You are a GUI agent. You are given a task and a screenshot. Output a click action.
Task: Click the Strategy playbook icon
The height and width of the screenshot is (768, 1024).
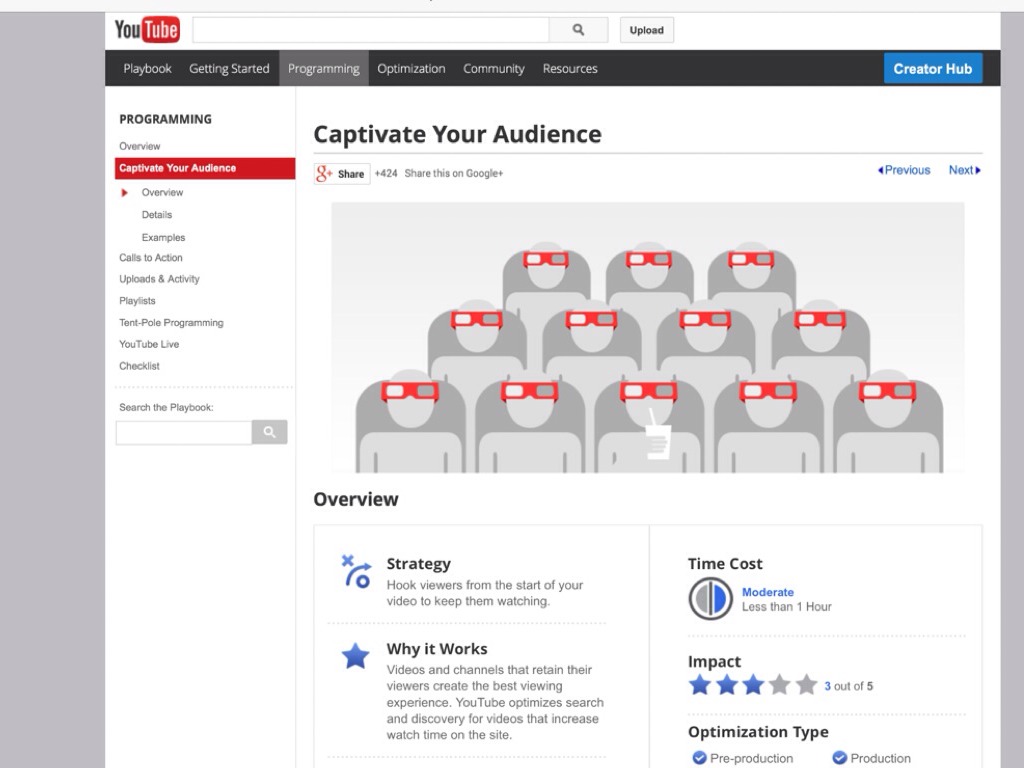(355, 571)
